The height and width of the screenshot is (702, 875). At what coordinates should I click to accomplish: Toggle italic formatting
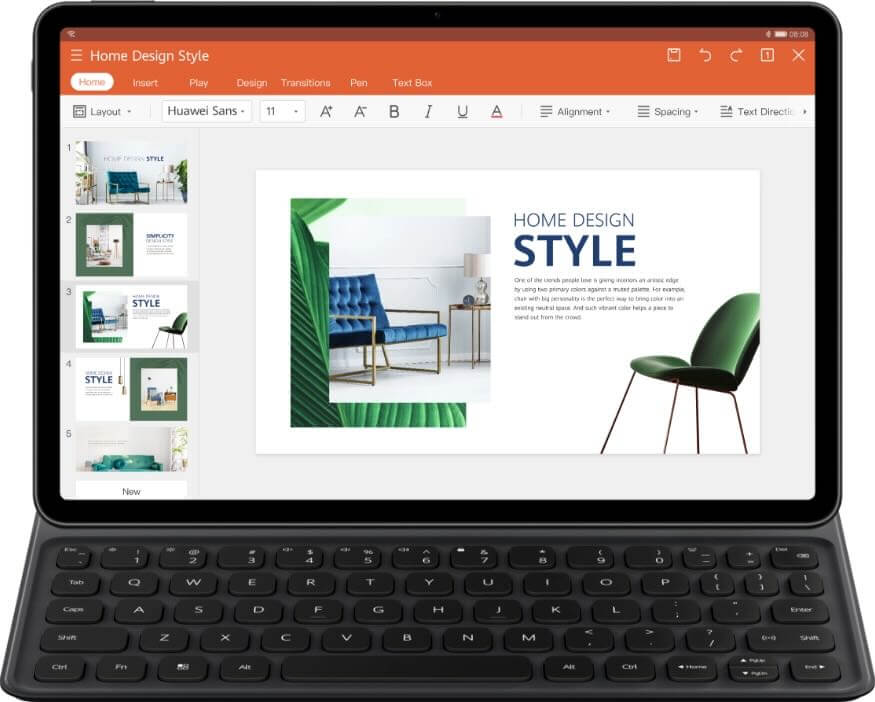[428, 112]
